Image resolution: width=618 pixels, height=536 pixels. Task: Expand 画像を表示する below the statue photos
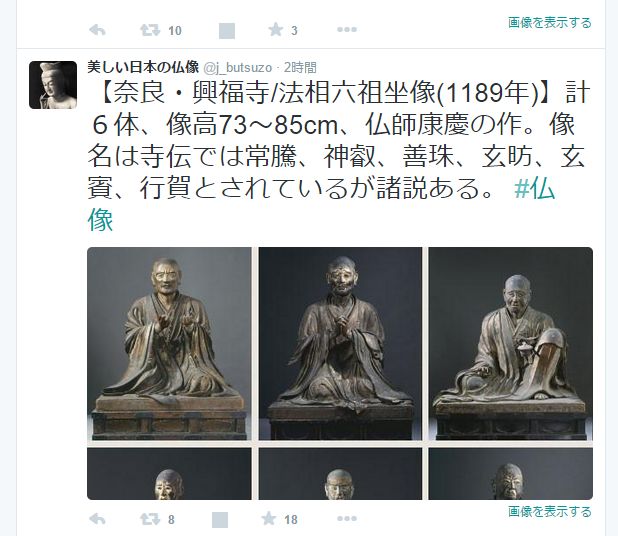pyautogui.click(x=550, y=512)
